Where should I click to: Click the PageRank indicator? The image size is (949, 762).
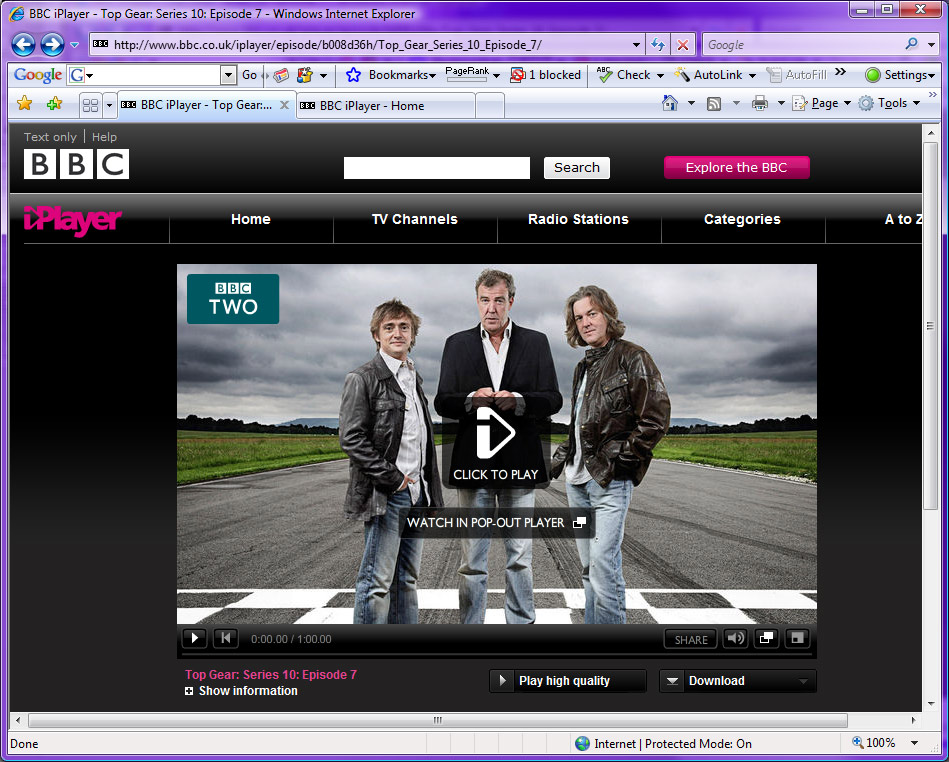click(467, 74)
